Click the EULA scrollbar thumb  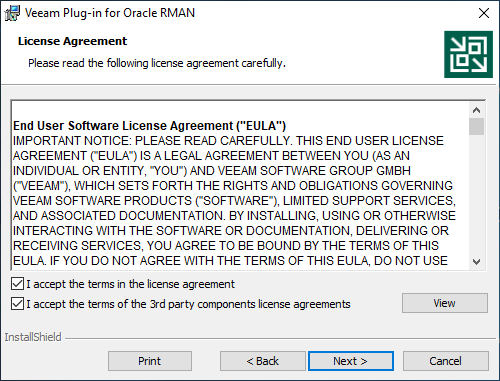point(476,126)
